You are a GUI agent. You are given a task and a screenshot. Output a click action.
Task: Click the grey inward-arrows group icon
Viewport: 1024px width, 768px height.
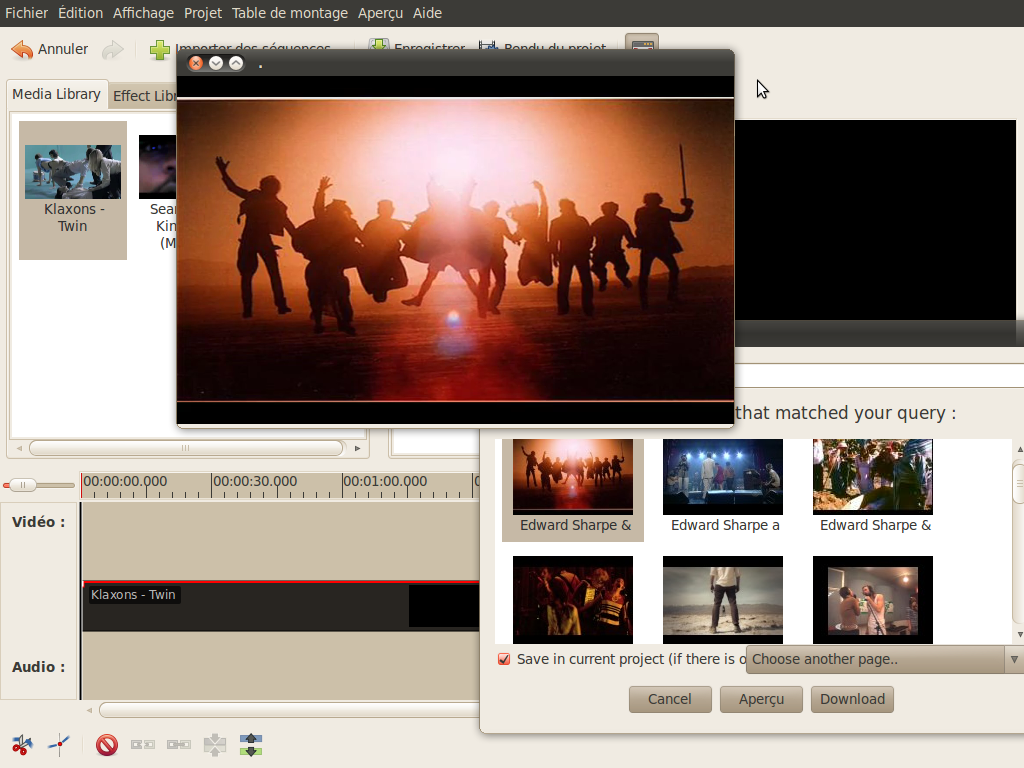[215, 744]
